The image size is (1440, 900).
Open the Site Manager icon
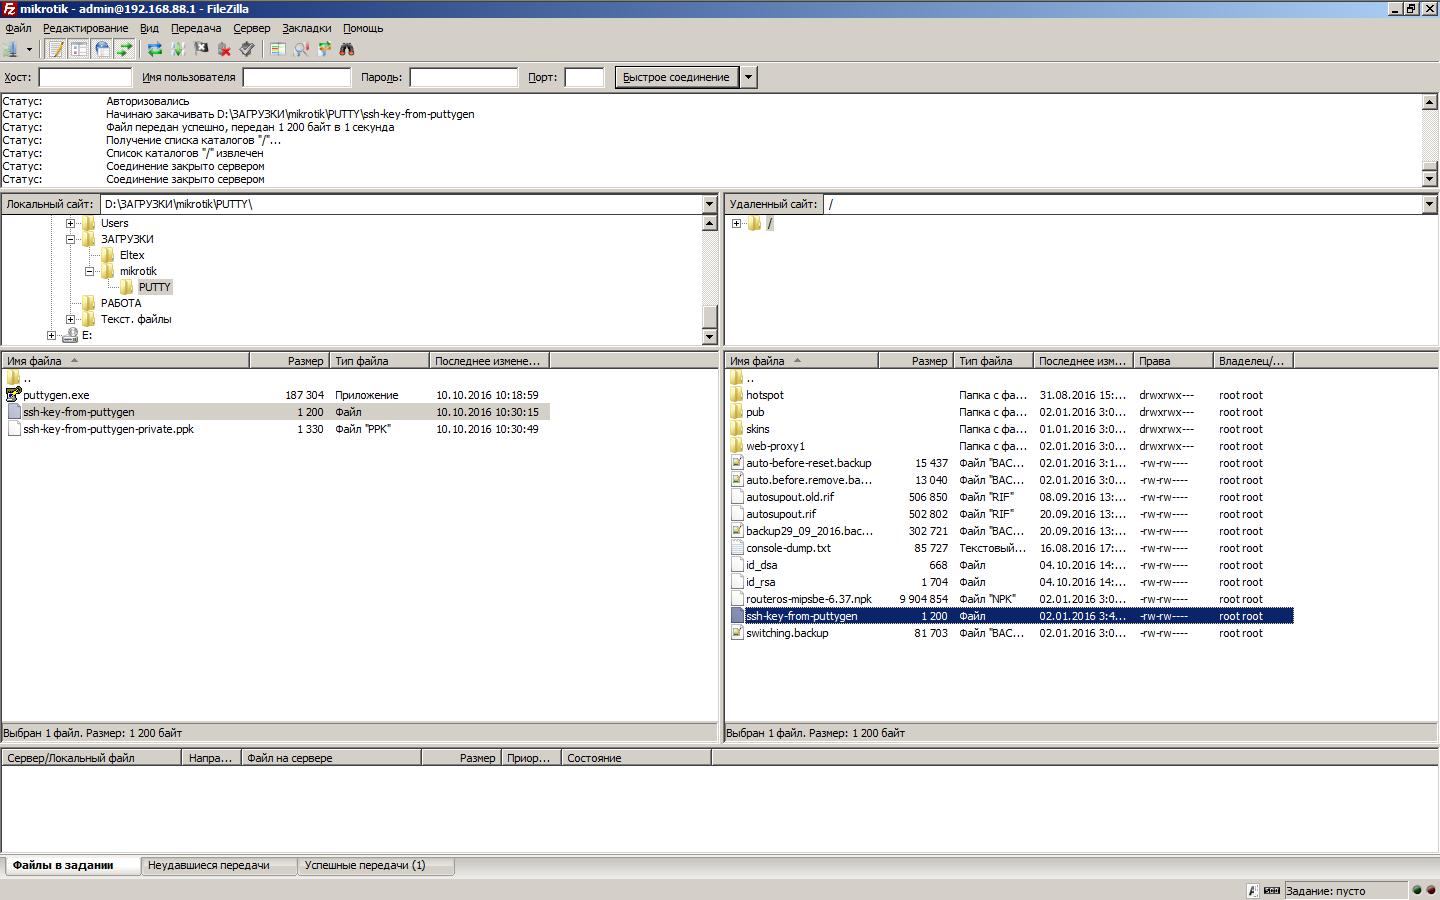pyautogui.click(x=11, y=49)
